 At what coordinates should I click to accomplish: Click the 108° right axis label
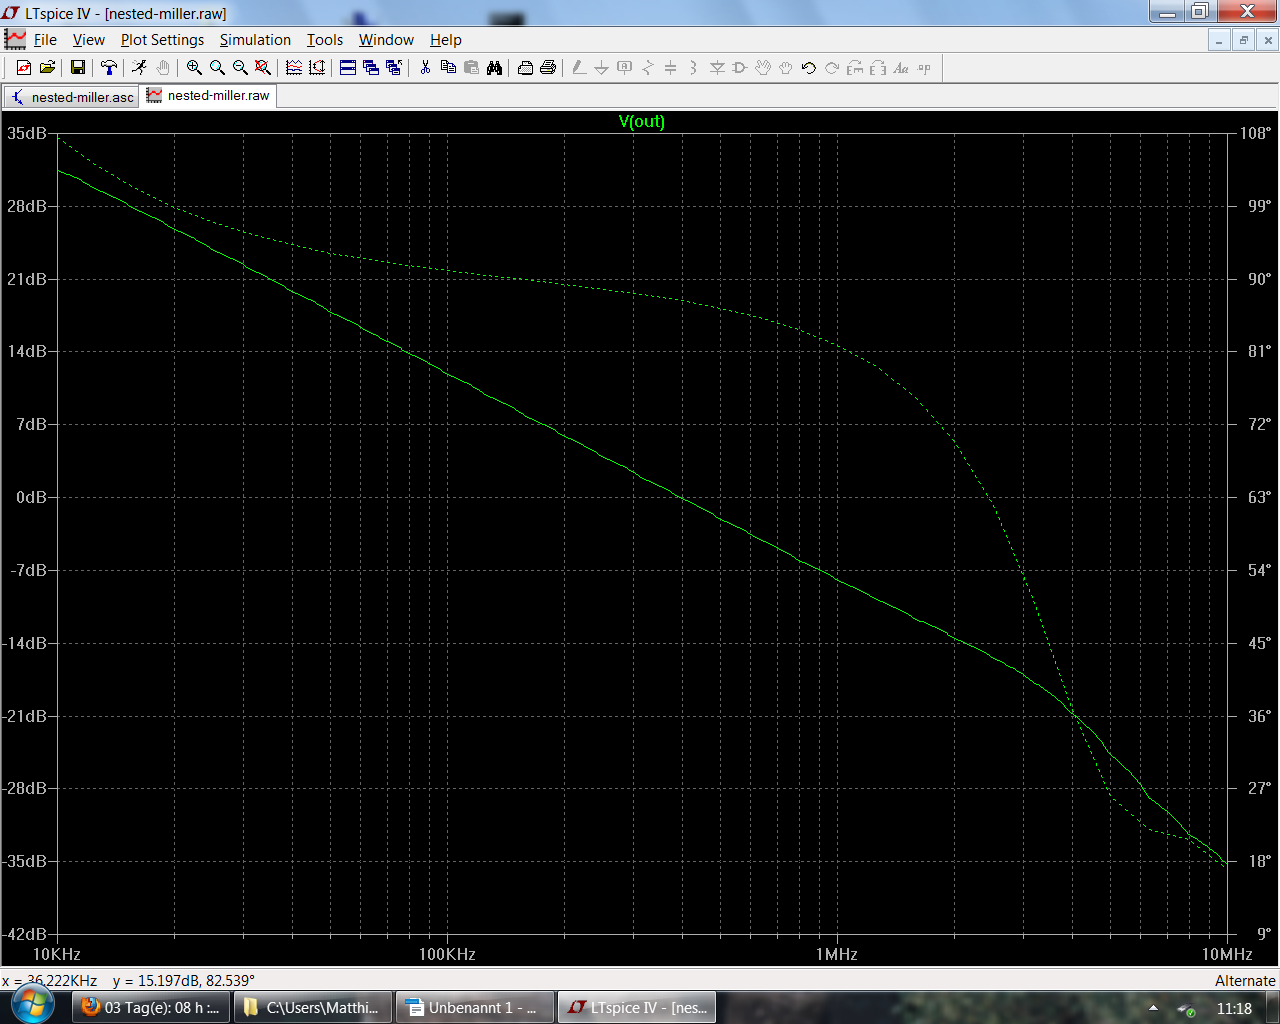click(x=1256, y=133)
